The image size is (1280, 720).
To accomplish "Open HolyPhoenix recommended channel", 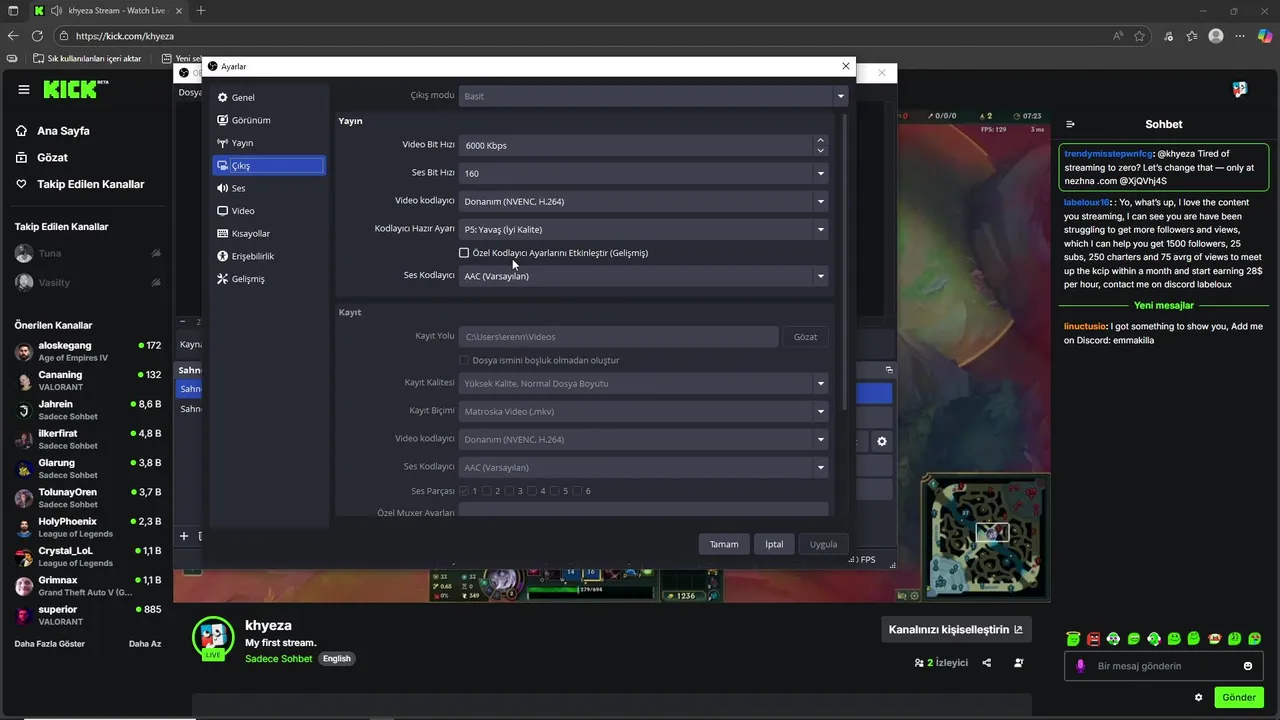I will pyautogui.click(x=88, y=527).
